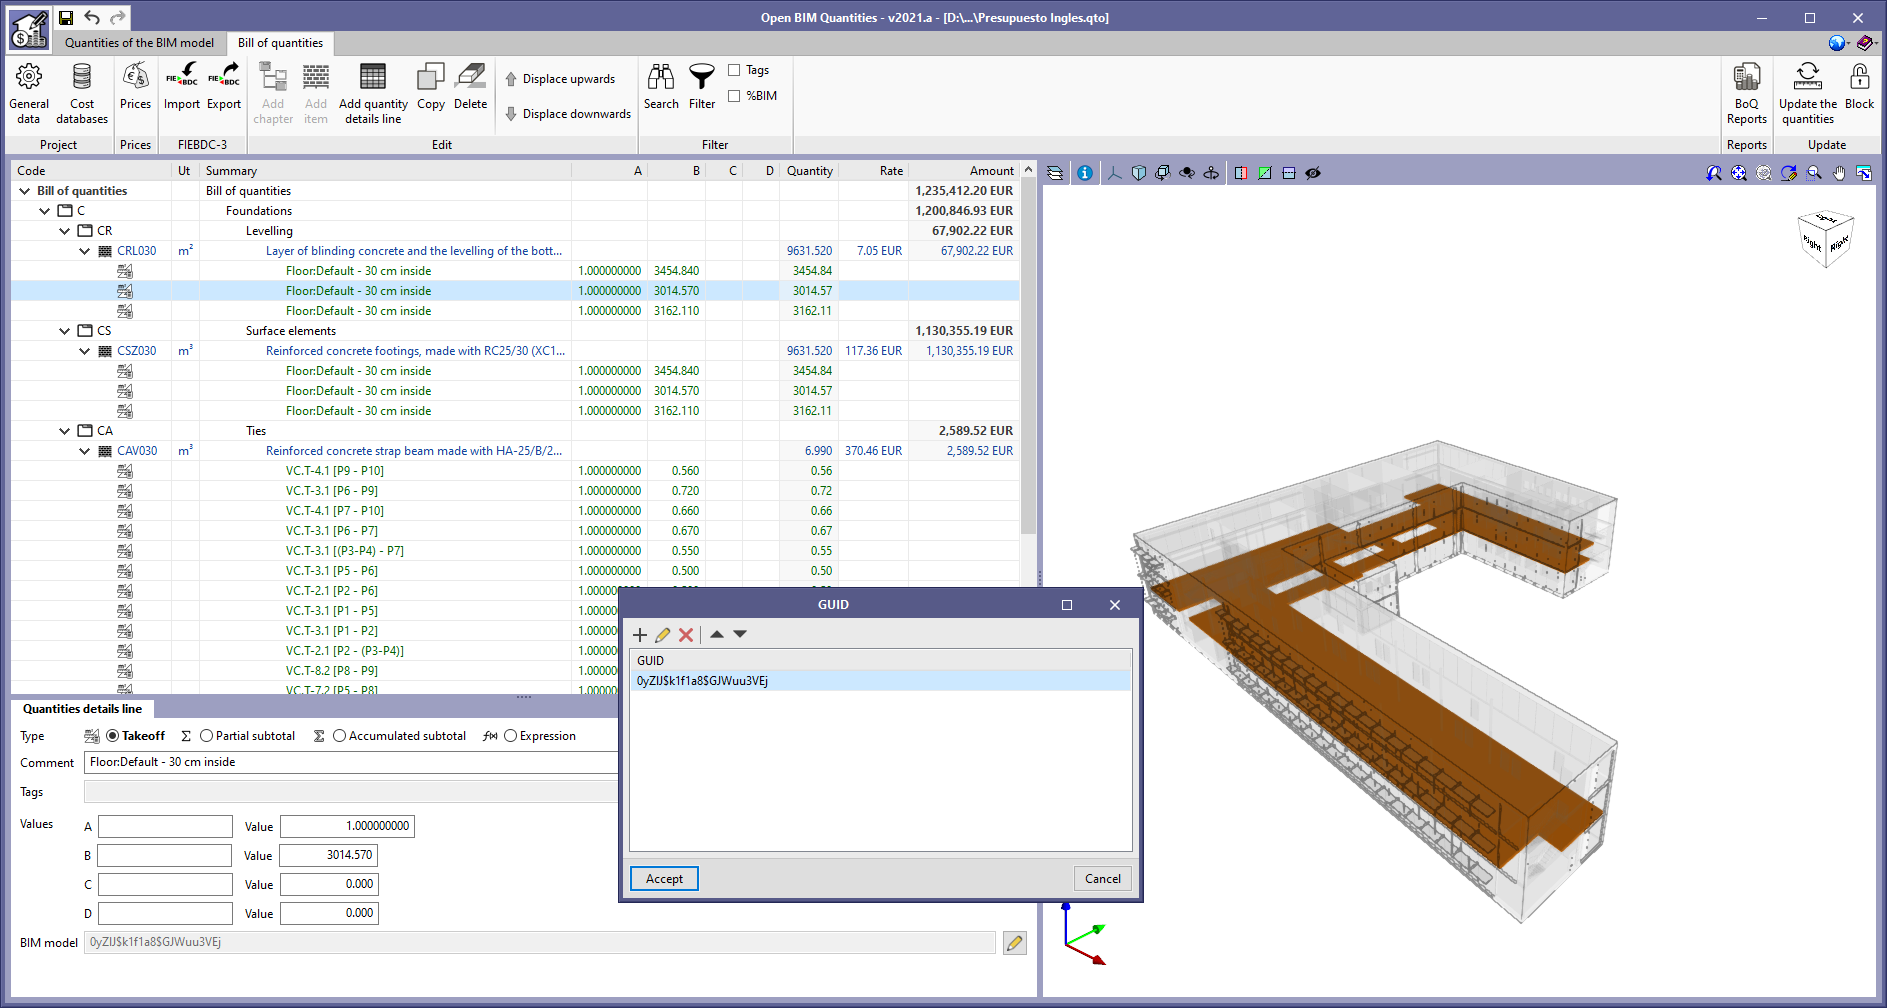Select Takeoff type radio
This screenshot has width=1887, height=1008.
(112, 736)
